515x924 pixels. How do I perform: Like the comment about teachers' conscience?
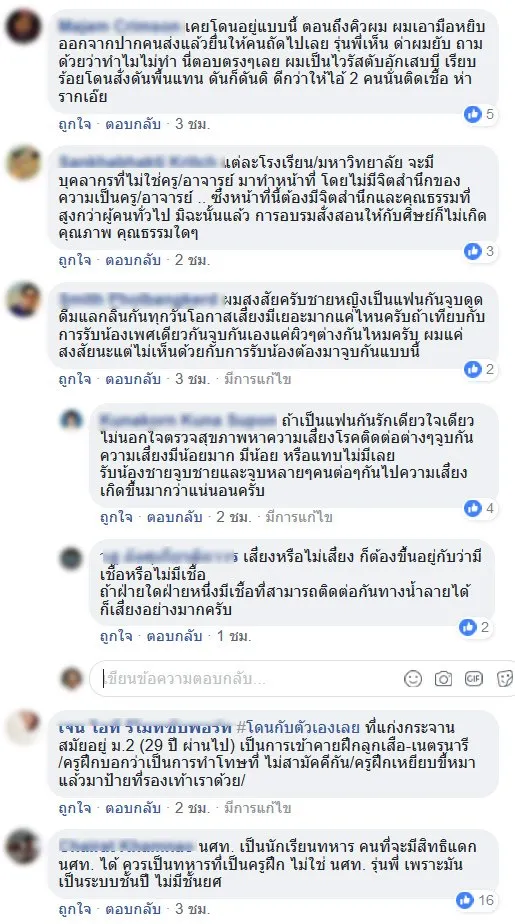74,260
